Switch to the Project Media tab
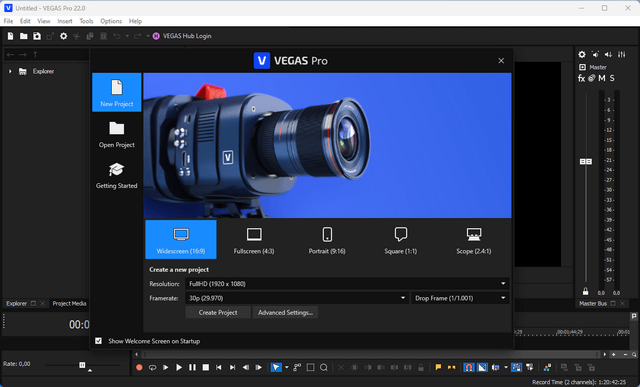Screen dimensions: 640x387 click(x=69, y=304)
